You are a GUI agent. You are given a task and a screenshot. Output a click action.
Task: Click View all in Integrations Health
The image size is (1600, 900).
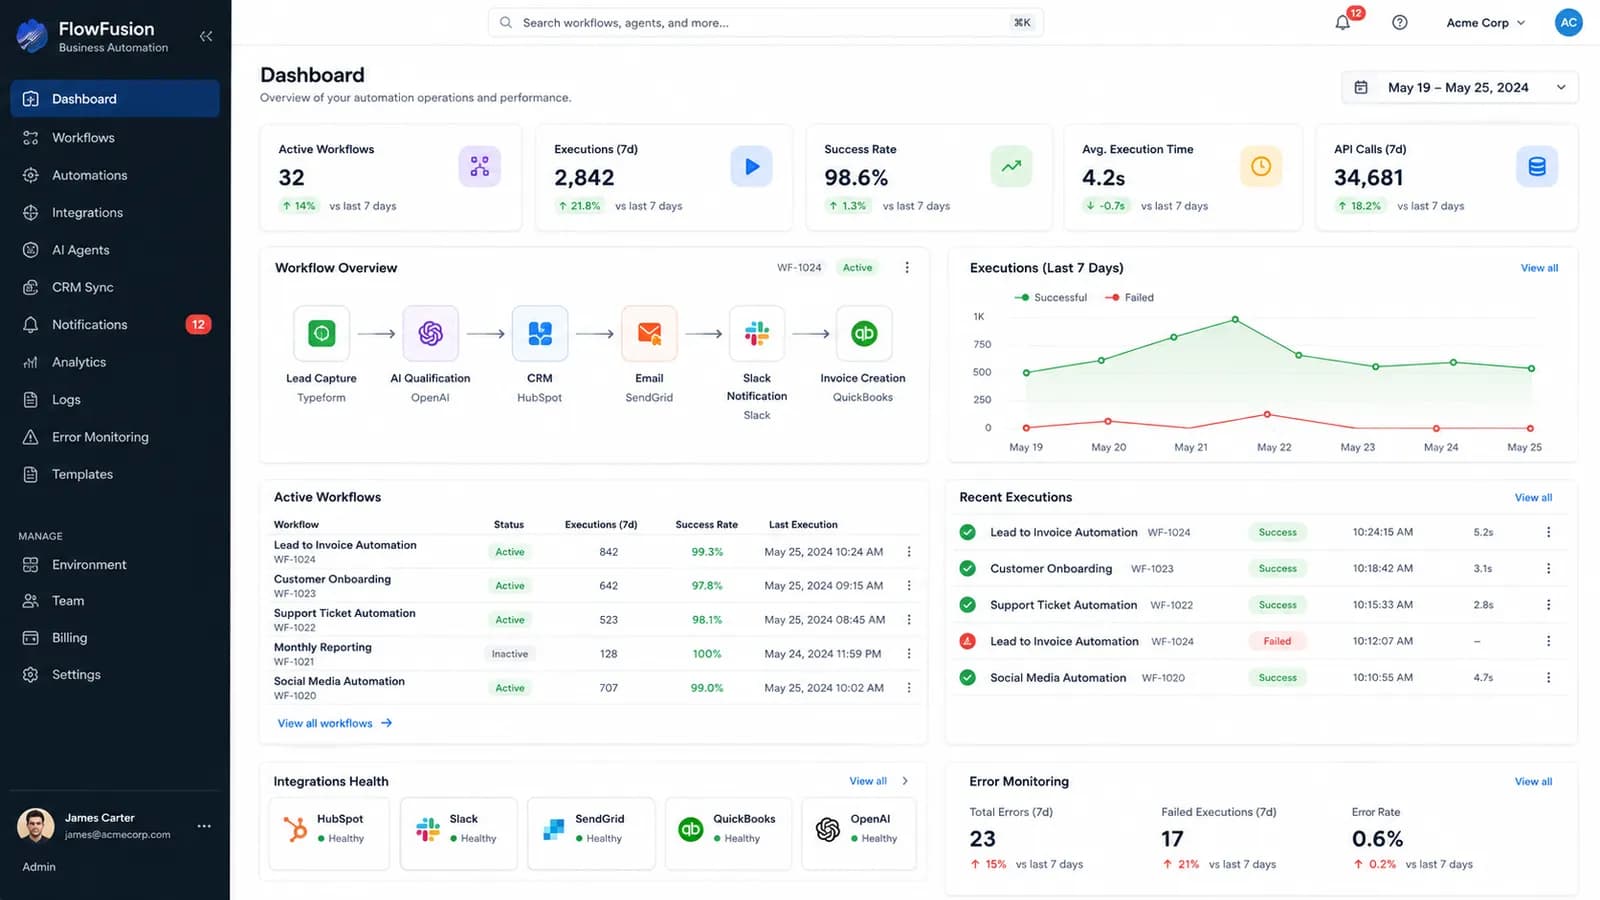pyautogui.click(x=868, y=781)
